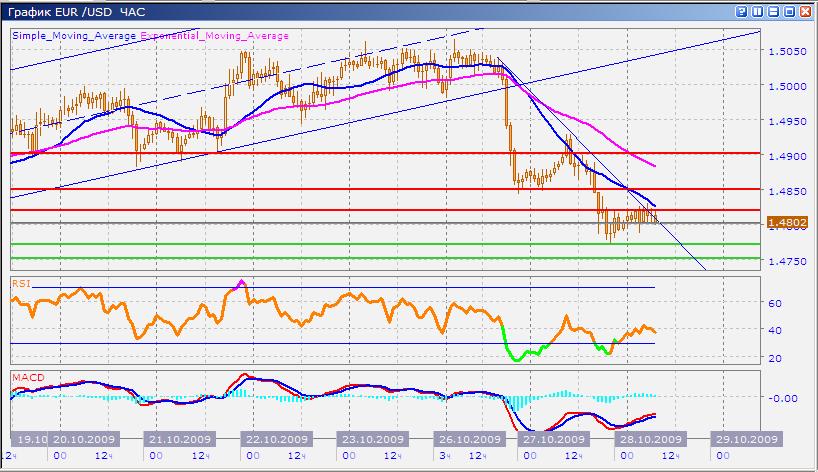Click the current price tag 1.4802
Image resolution: width=818 pixels, height=472 pixels.
(781, 224)
